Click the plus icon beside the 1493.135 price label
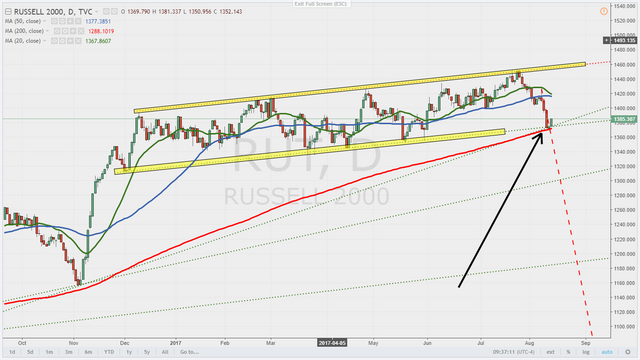Image resolution: width=640 pixels, height=360 pixels. [607, 40]
